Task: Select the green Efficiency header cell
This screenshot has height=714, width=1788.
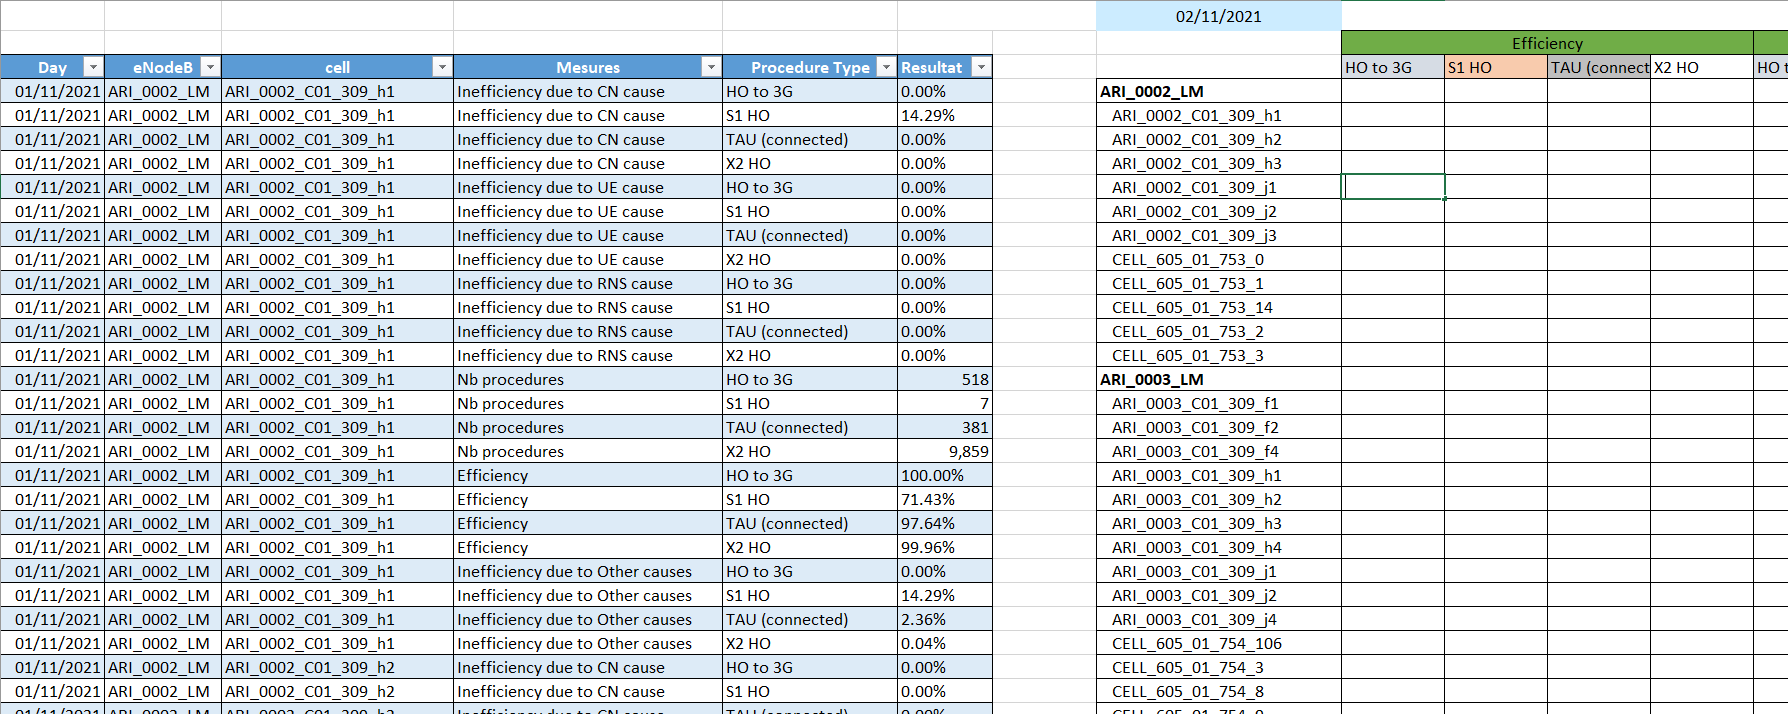Action: [1546, 43]
